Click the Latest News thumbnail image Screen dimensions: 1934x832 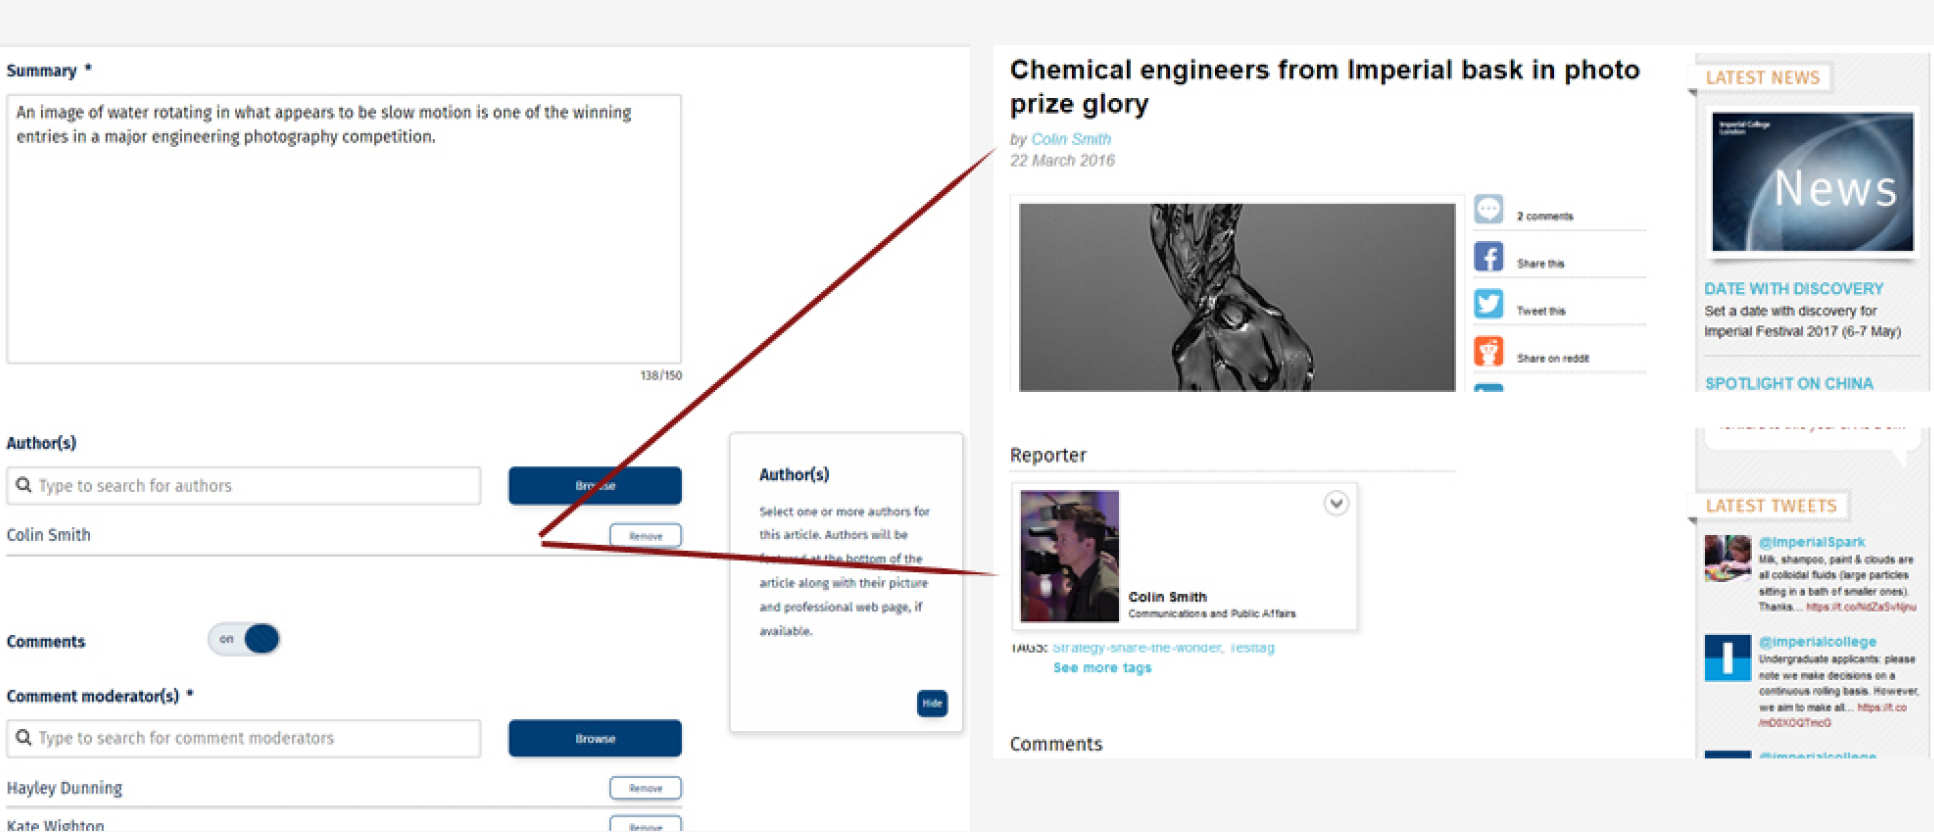click(x=1812, y=182)
